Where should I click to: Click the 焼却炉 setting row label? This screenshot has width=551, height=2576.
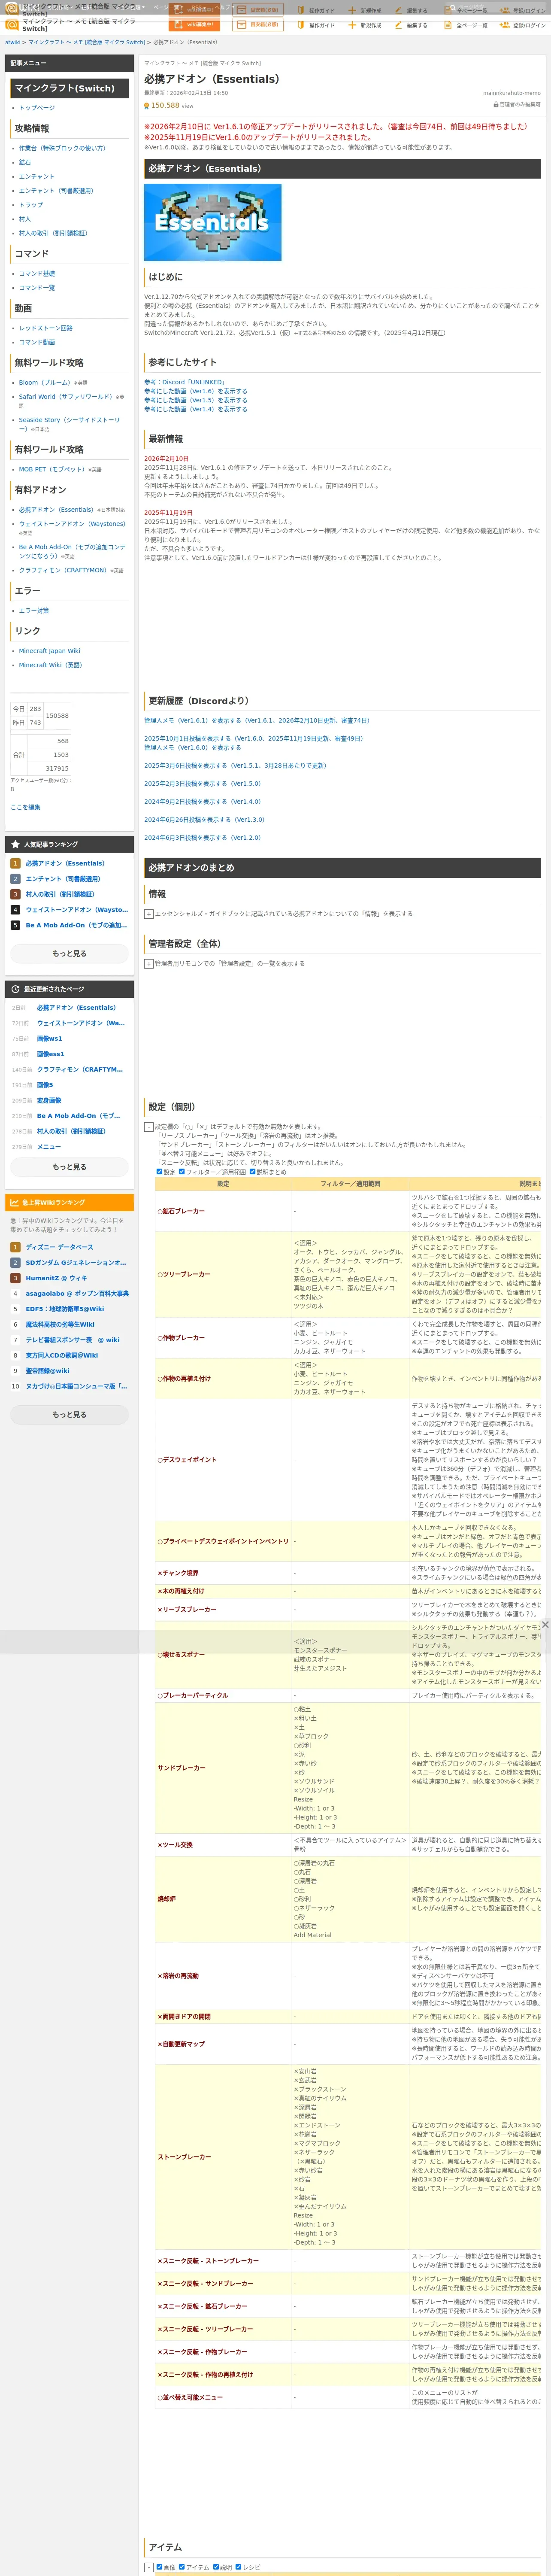click(x=166, y=1899)
